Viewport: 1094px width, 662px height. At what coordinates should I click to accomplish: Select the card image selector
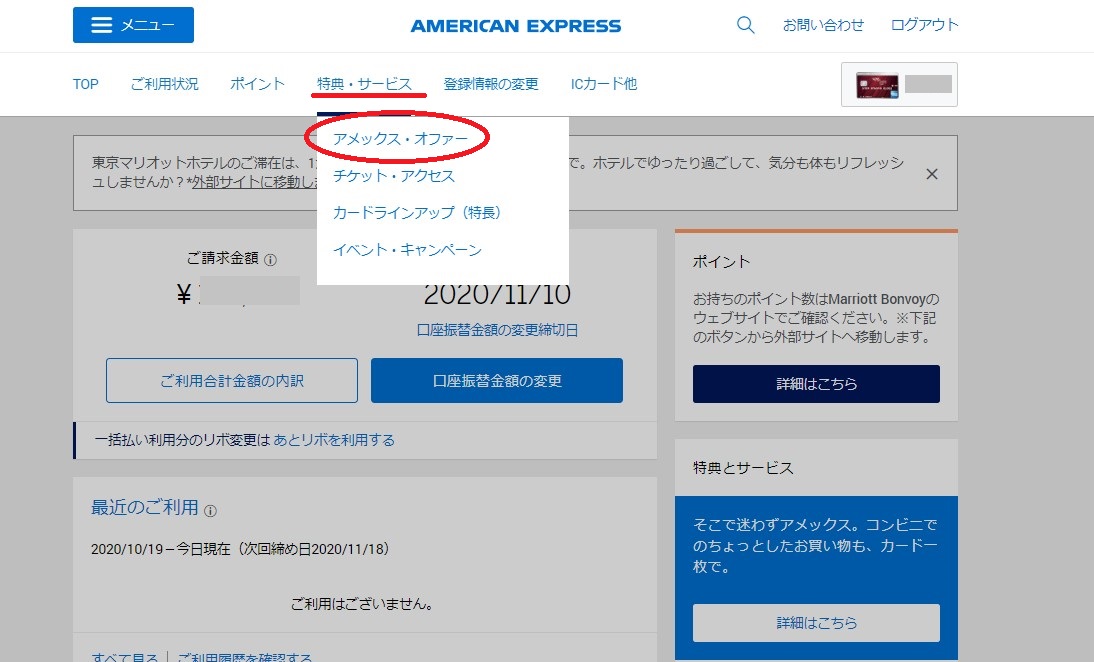(x=899, y=84)
